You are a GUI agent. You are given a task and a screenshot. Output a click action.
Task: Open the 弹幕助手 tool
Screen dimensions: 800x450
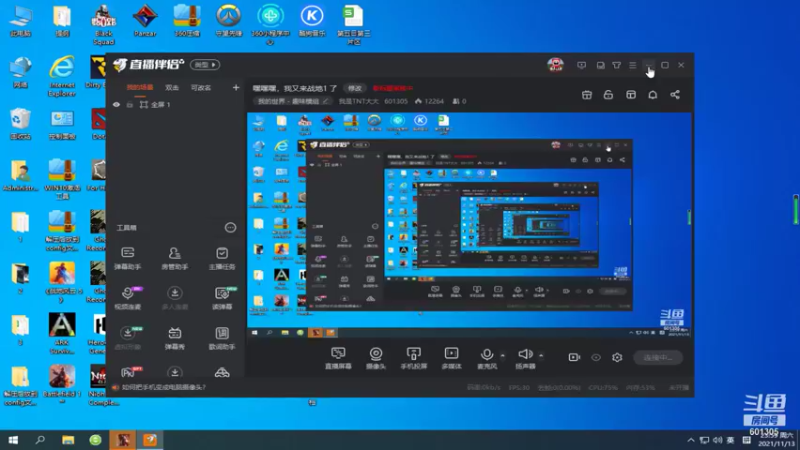pyautogui.click(x=128, y=257)
